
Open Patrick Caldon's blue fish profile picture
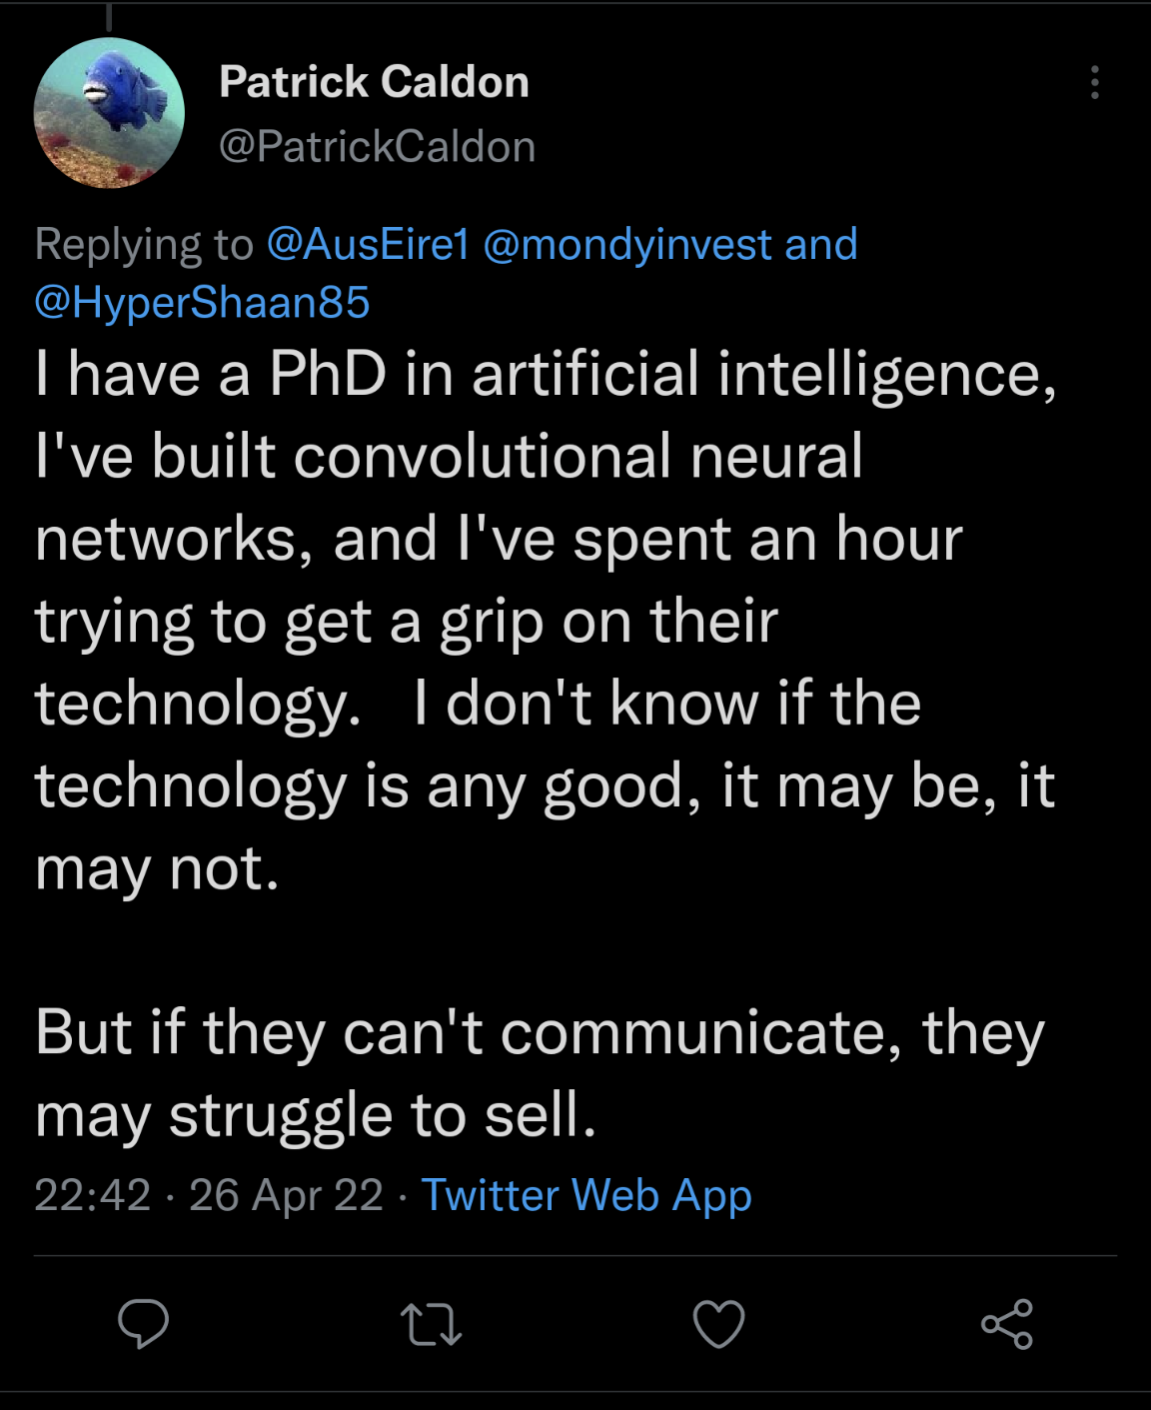pos(109,113)
